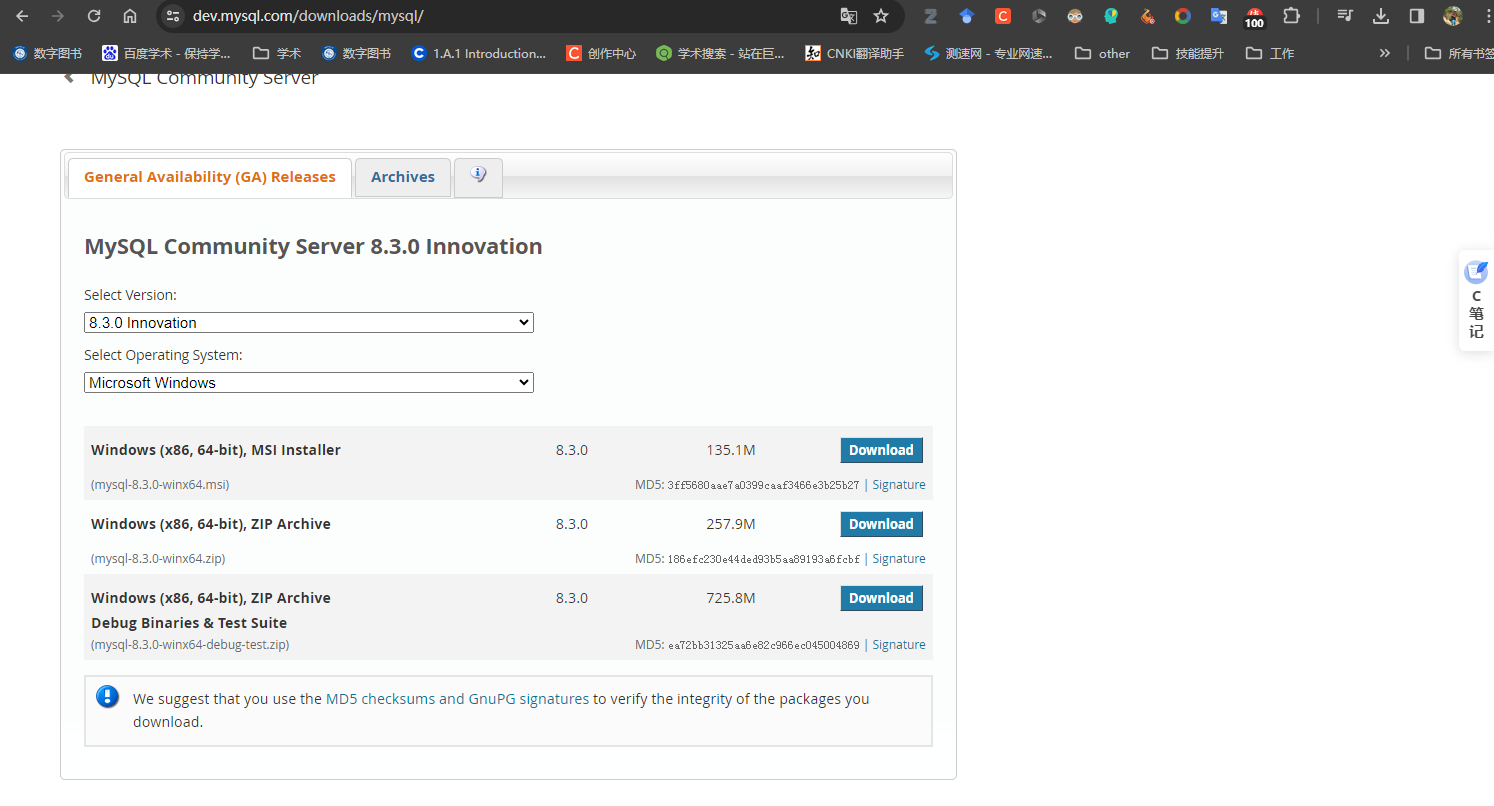Expand the 技能提升 bookmark folder

point(1188,53)
